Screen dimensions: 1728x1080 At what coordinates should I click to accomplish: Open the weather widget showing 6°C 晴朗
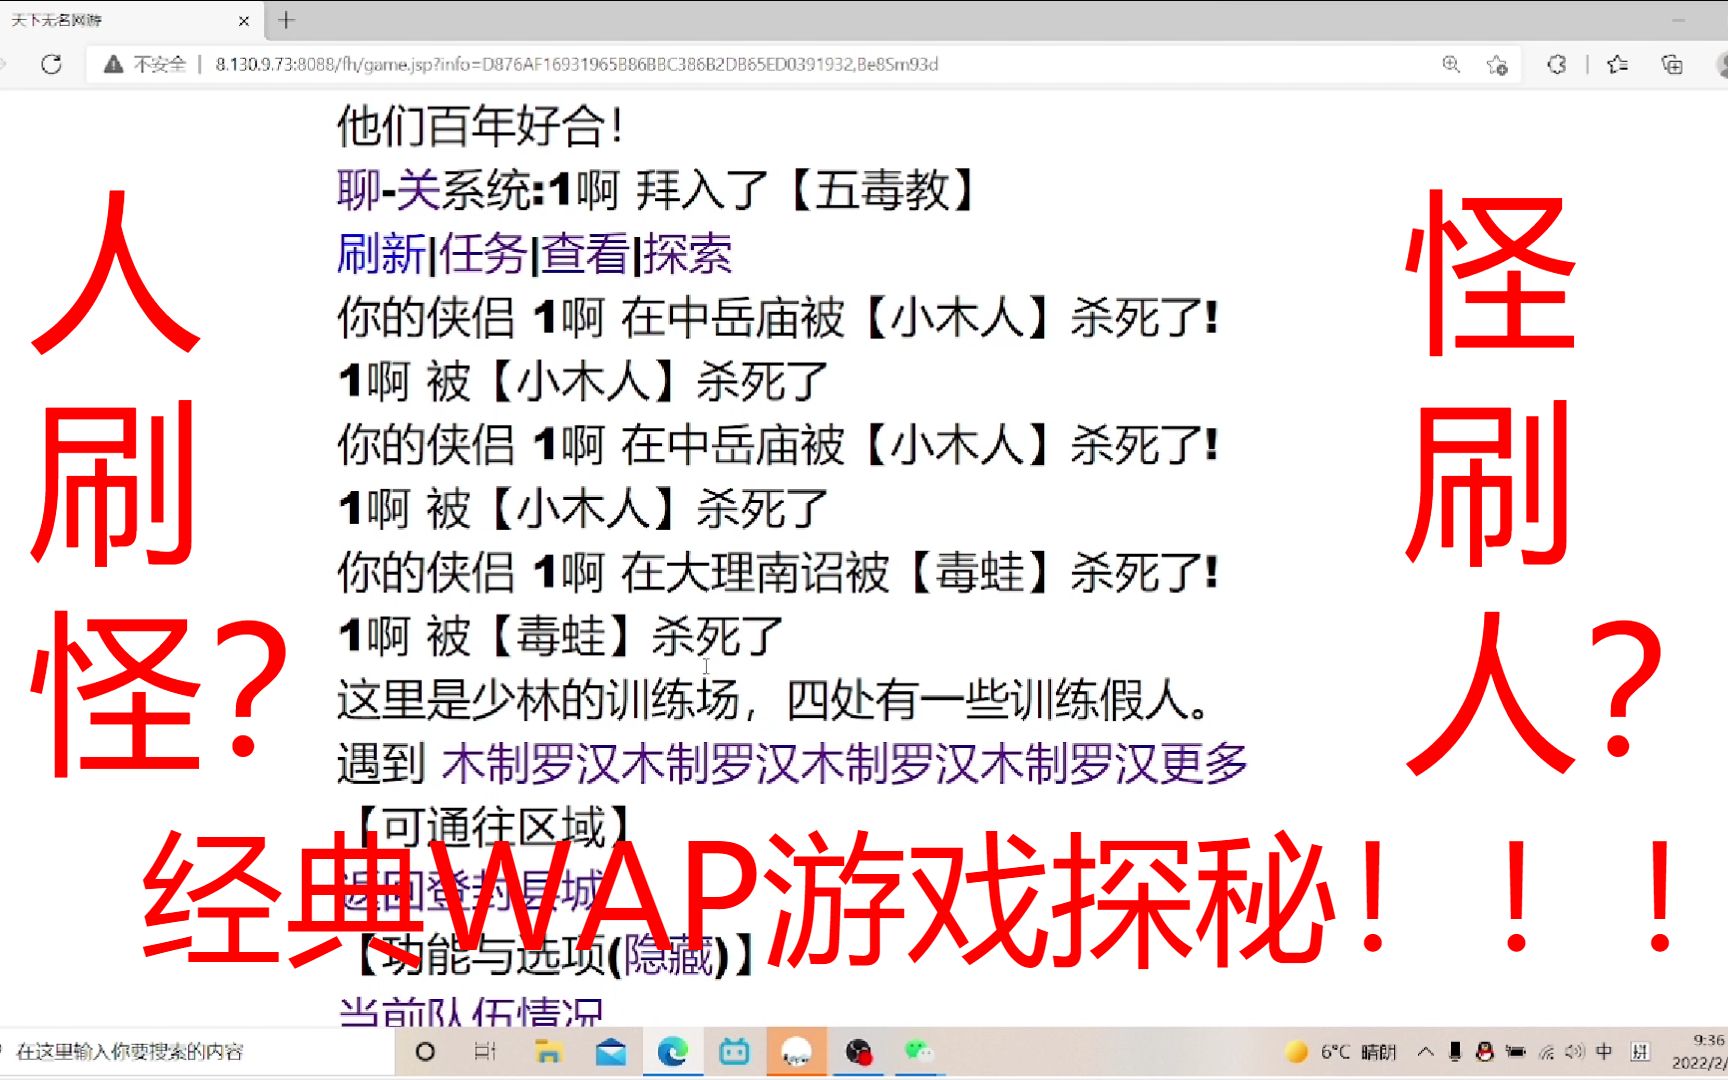coord(1340,1052)
